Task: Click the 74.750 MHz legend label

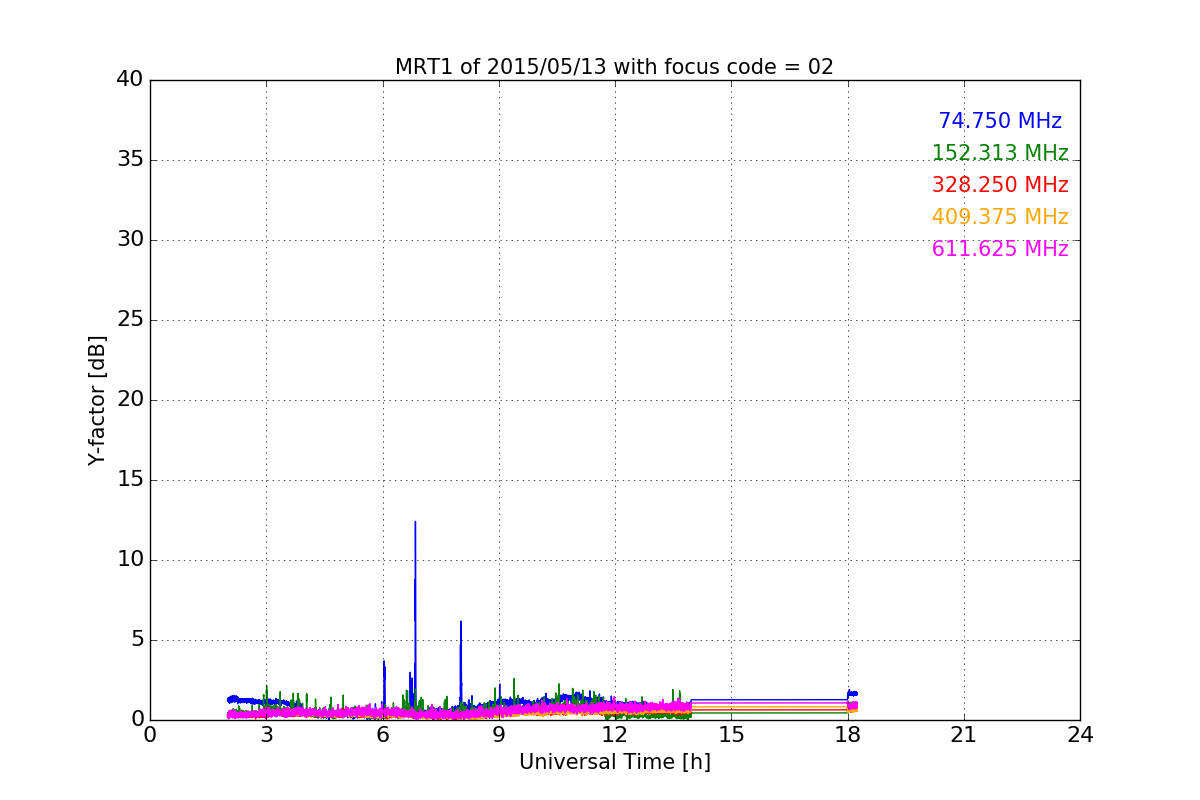Action: pyautogui.click(x=1000, y=121)
